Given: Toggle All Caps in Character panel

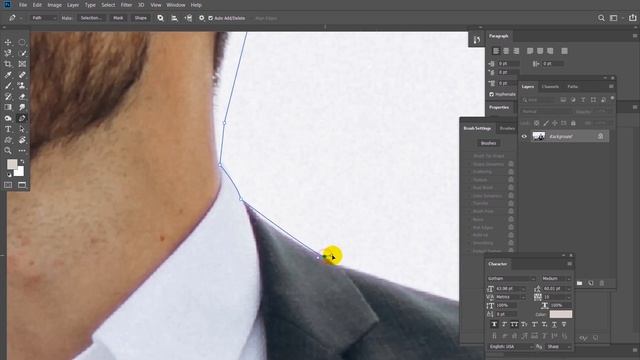Looking at the screenshot, I should (514, 324).
